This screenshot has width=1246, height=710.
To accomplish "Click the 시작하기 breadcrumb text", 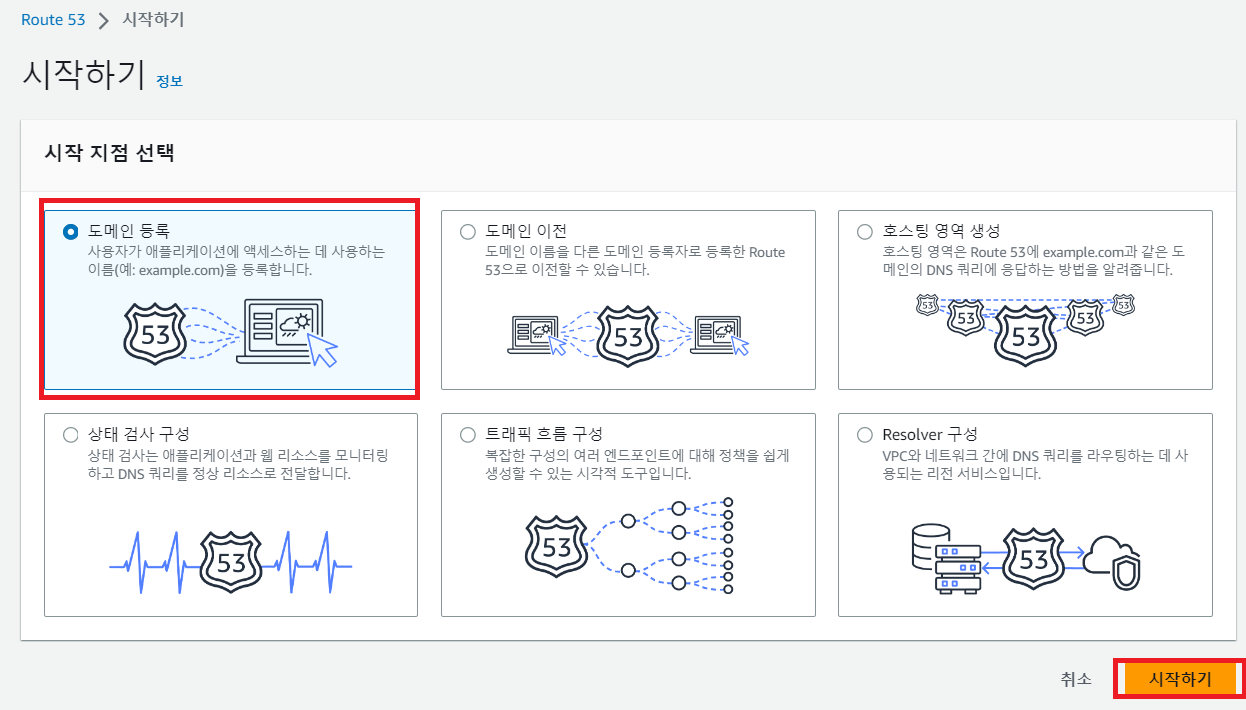I will point(153,19).
